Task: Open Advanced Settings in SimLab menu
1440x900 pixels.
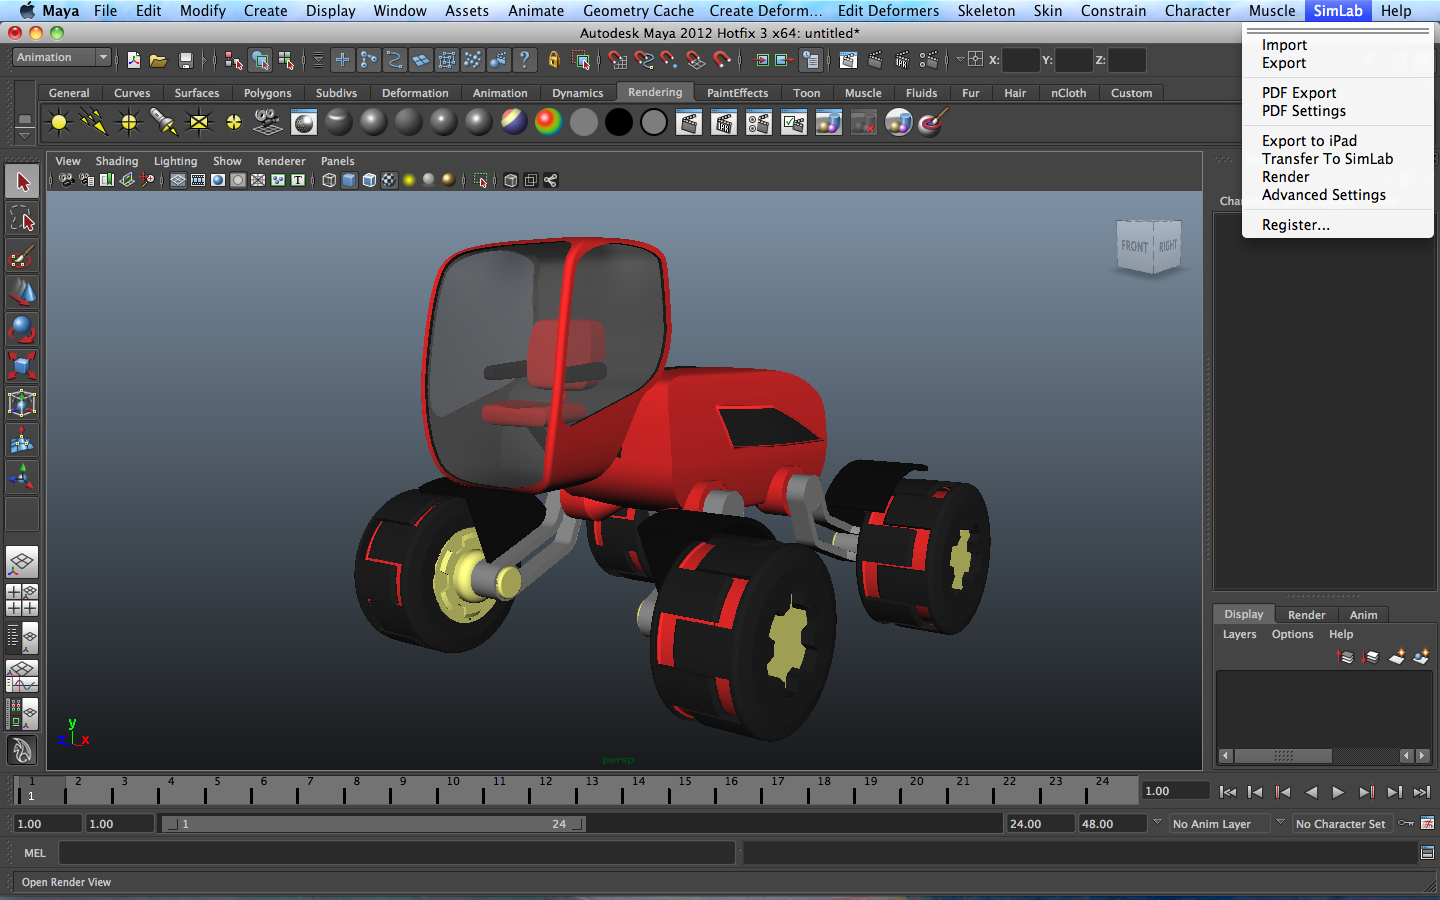Action: coord(1323,195)
